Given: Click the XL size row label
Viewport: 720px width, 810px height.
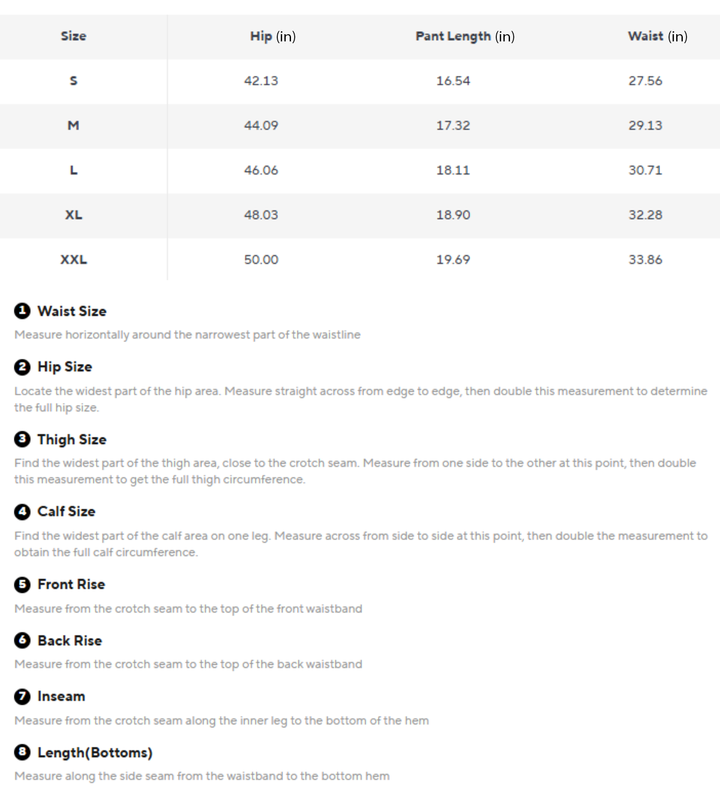Looking at the screenshot, I should (73, 215).
